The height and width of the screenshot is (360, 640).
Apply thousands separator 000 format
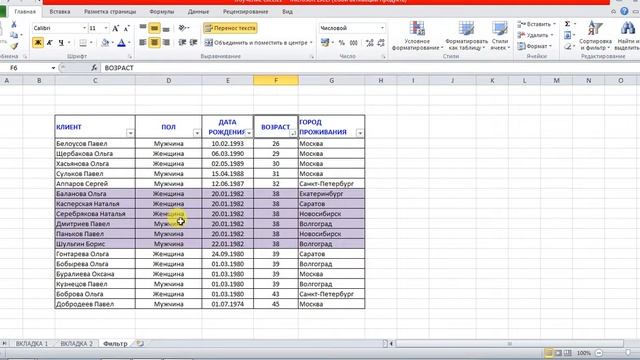coord(353,42)
